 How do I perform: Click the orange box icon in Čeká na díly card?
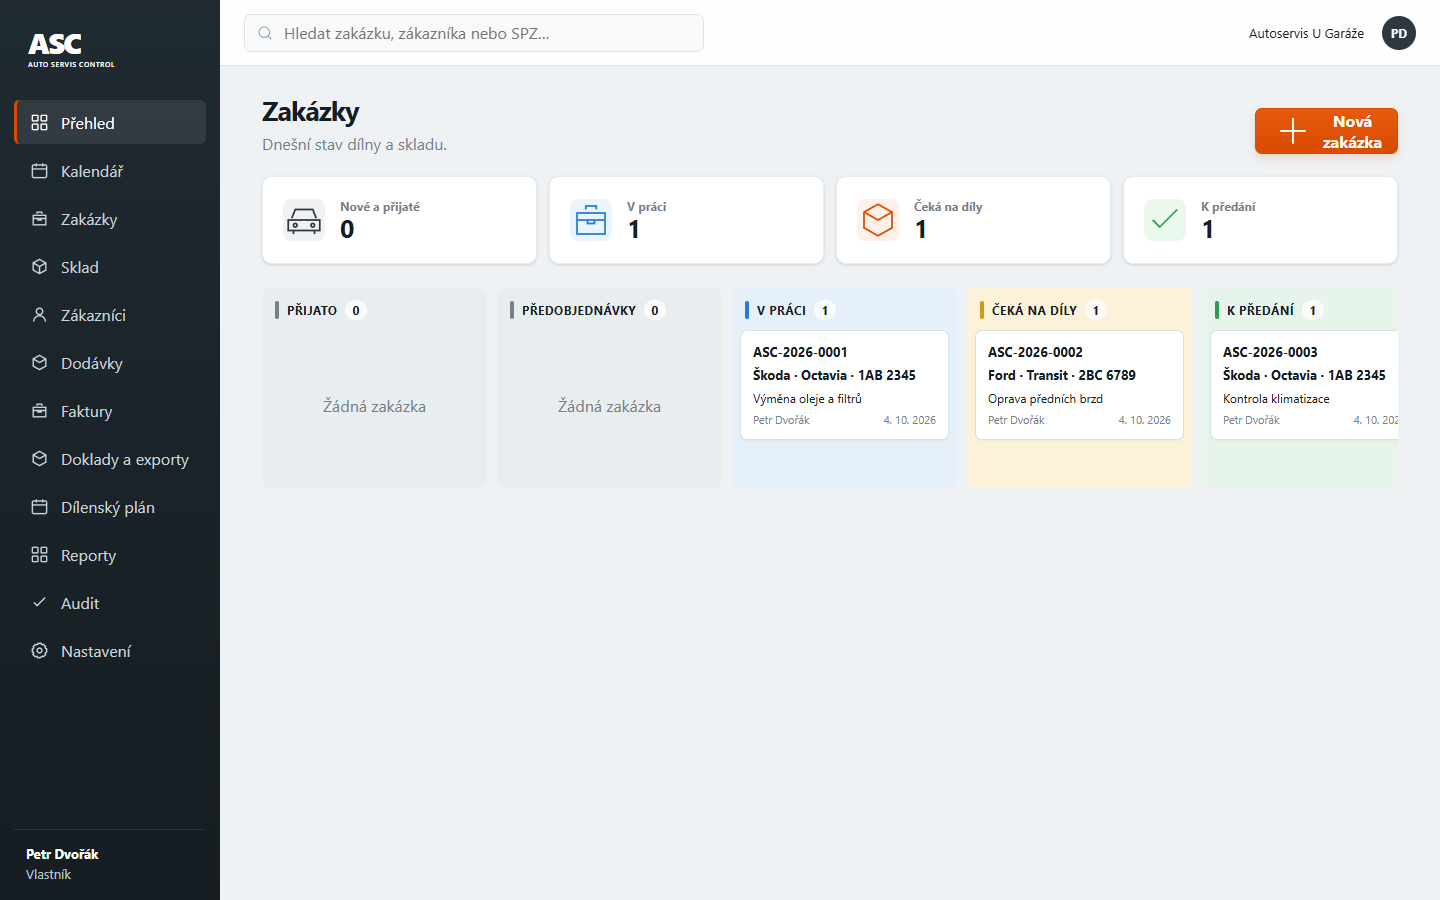coord(878,220)
